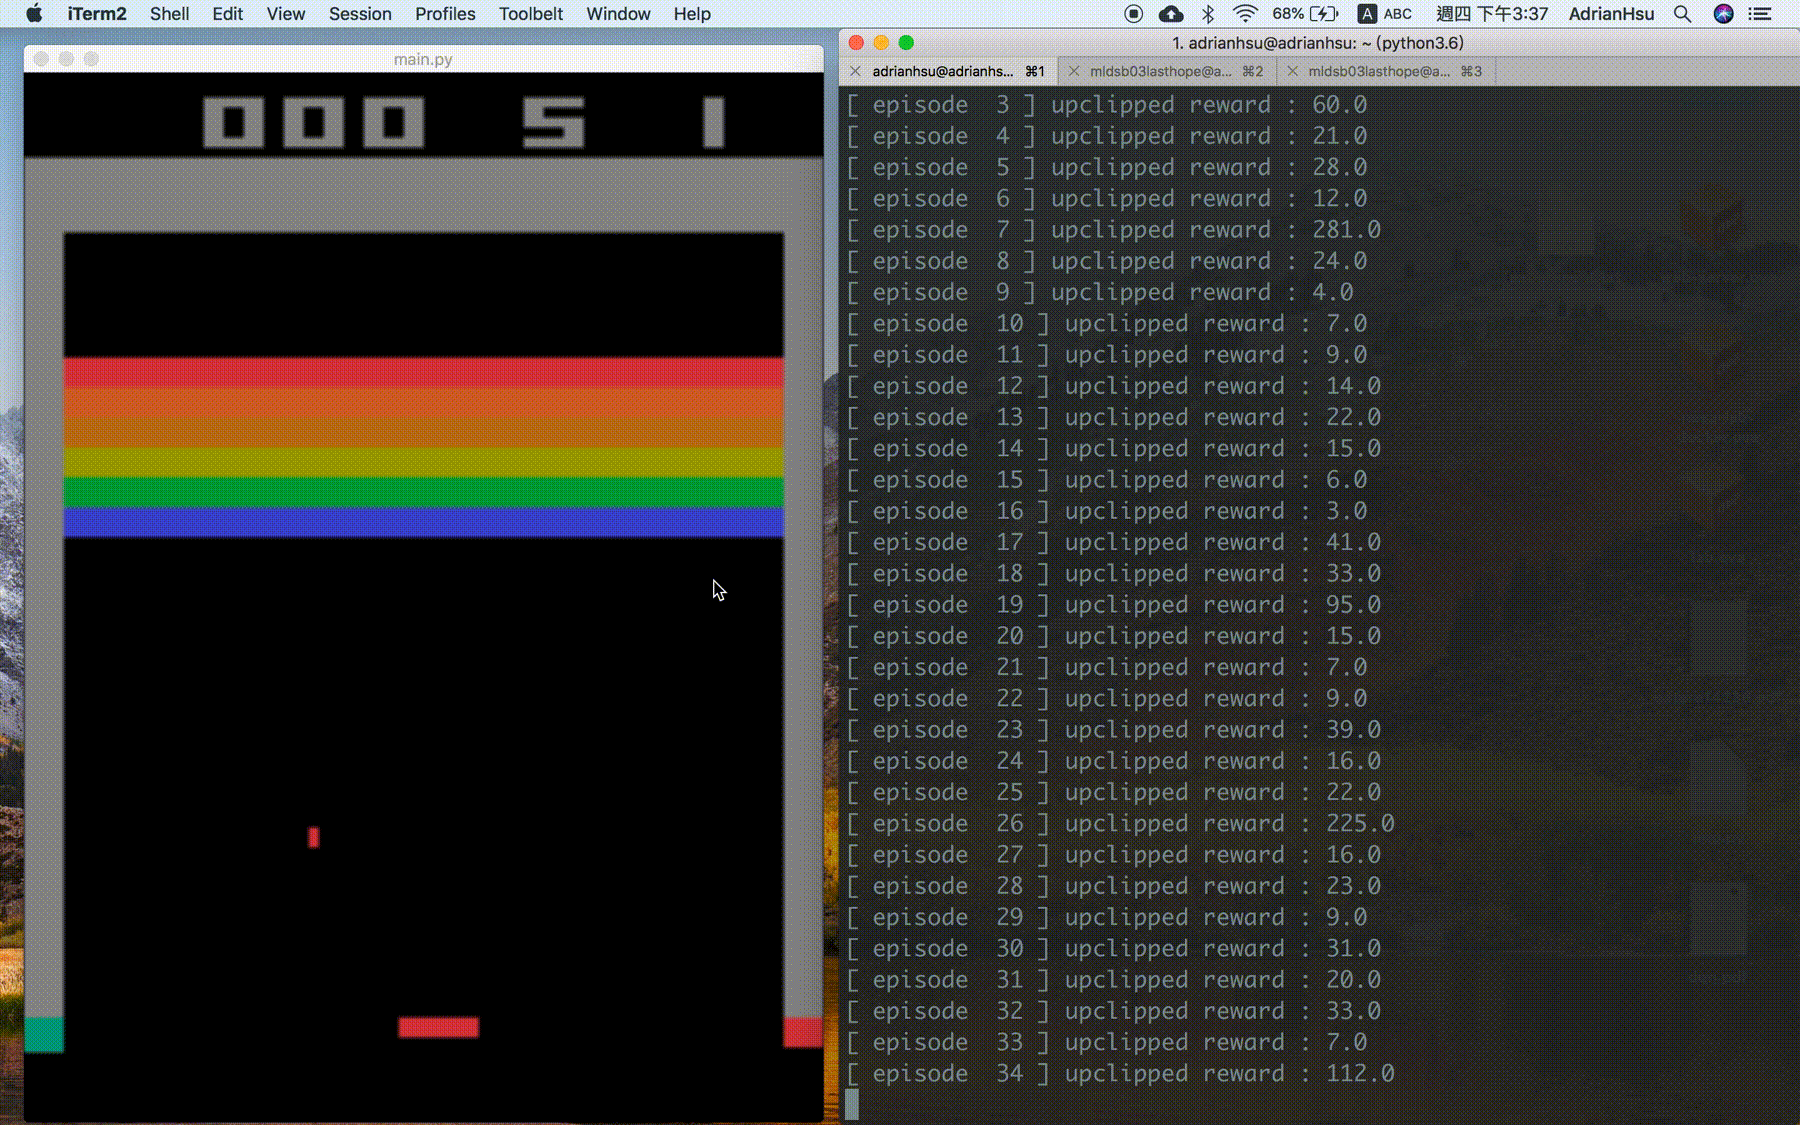The width and height of the screenshot is (1800, 1125).
Task: Open the Apple menu
Action: [x=34, y=14]
